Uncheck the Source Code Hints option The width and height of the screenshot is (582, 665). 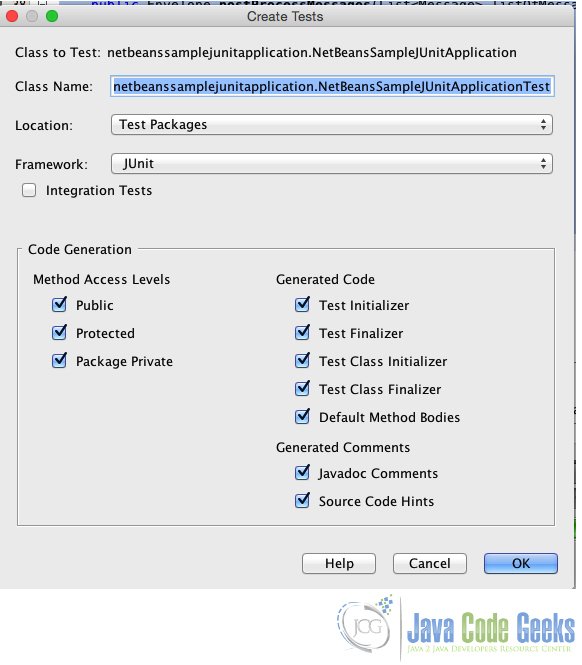302,501
